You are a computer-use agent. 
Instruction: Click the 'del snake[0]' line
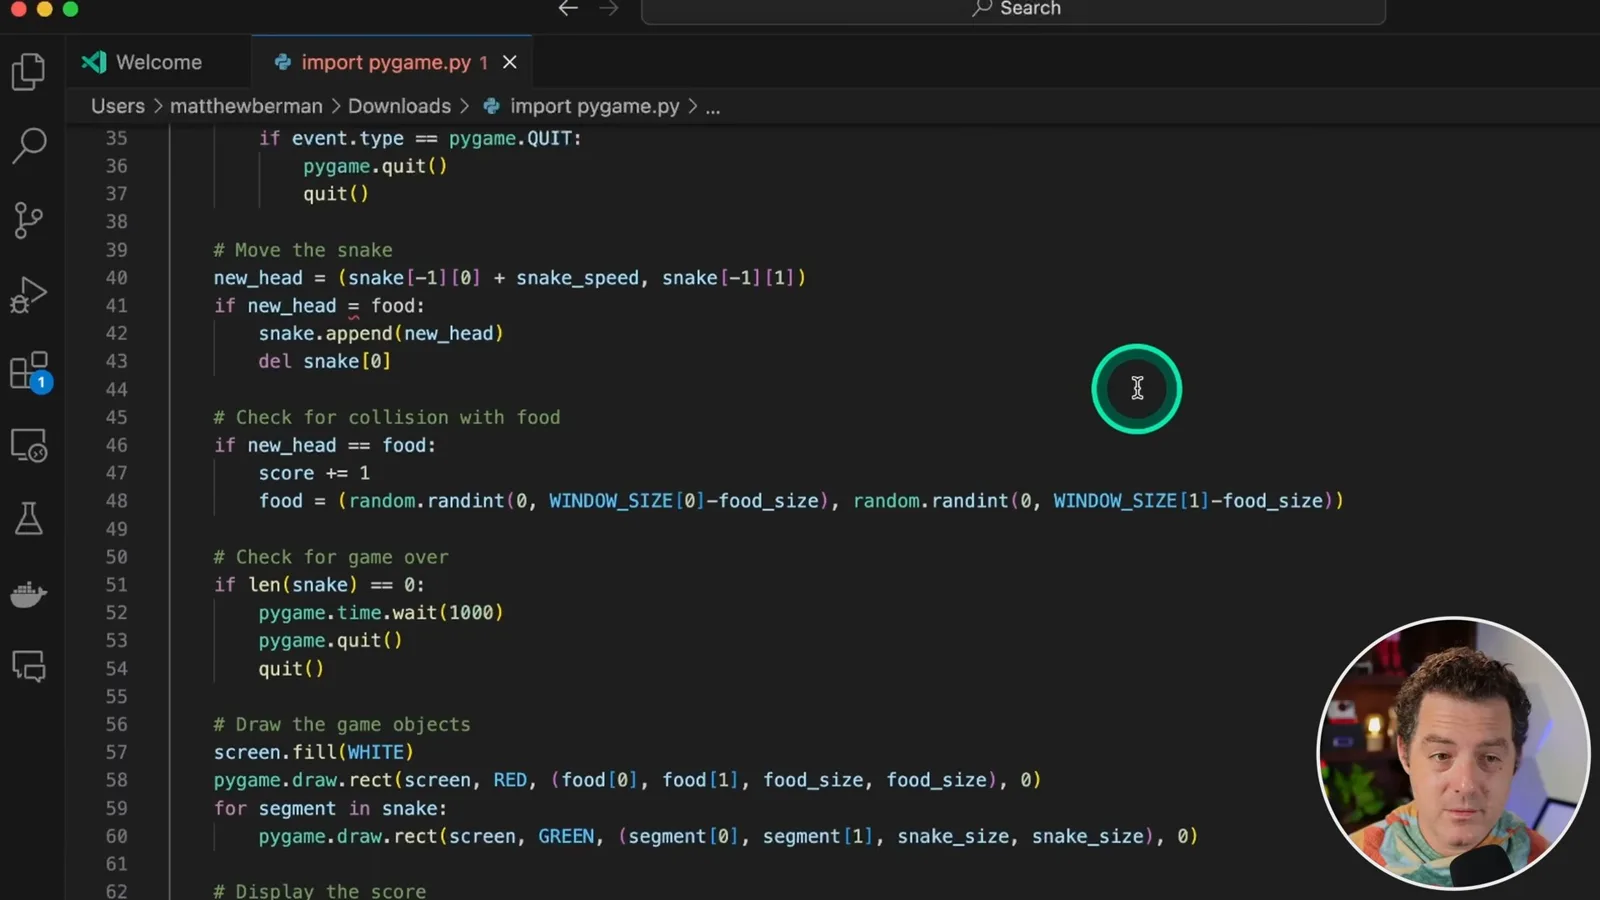click(x=325, y=361)
